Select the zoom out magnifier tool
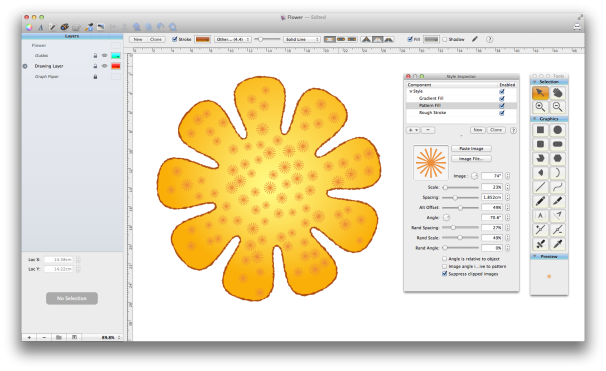The image size is (606, 371). [557, 107]
